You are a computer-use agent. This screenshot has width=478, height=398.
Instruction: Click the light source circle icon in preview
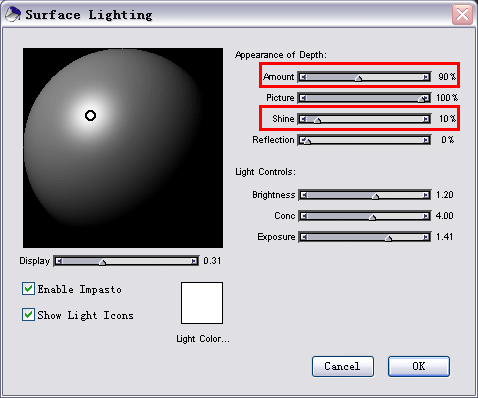[90, 115]
